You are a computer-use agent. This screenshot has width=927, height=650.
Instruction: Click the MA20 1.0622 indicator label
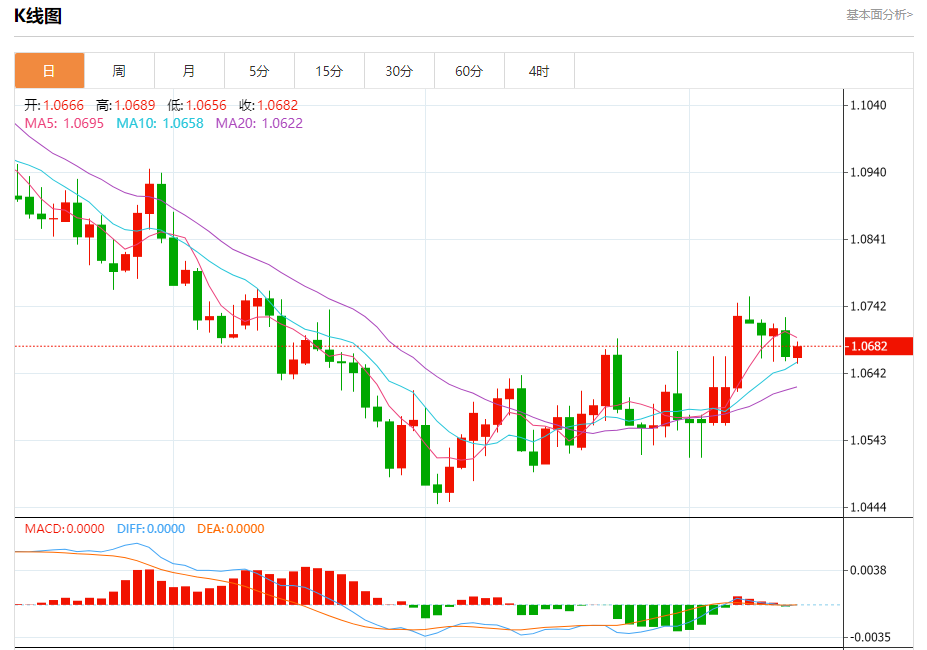[259, 123]
